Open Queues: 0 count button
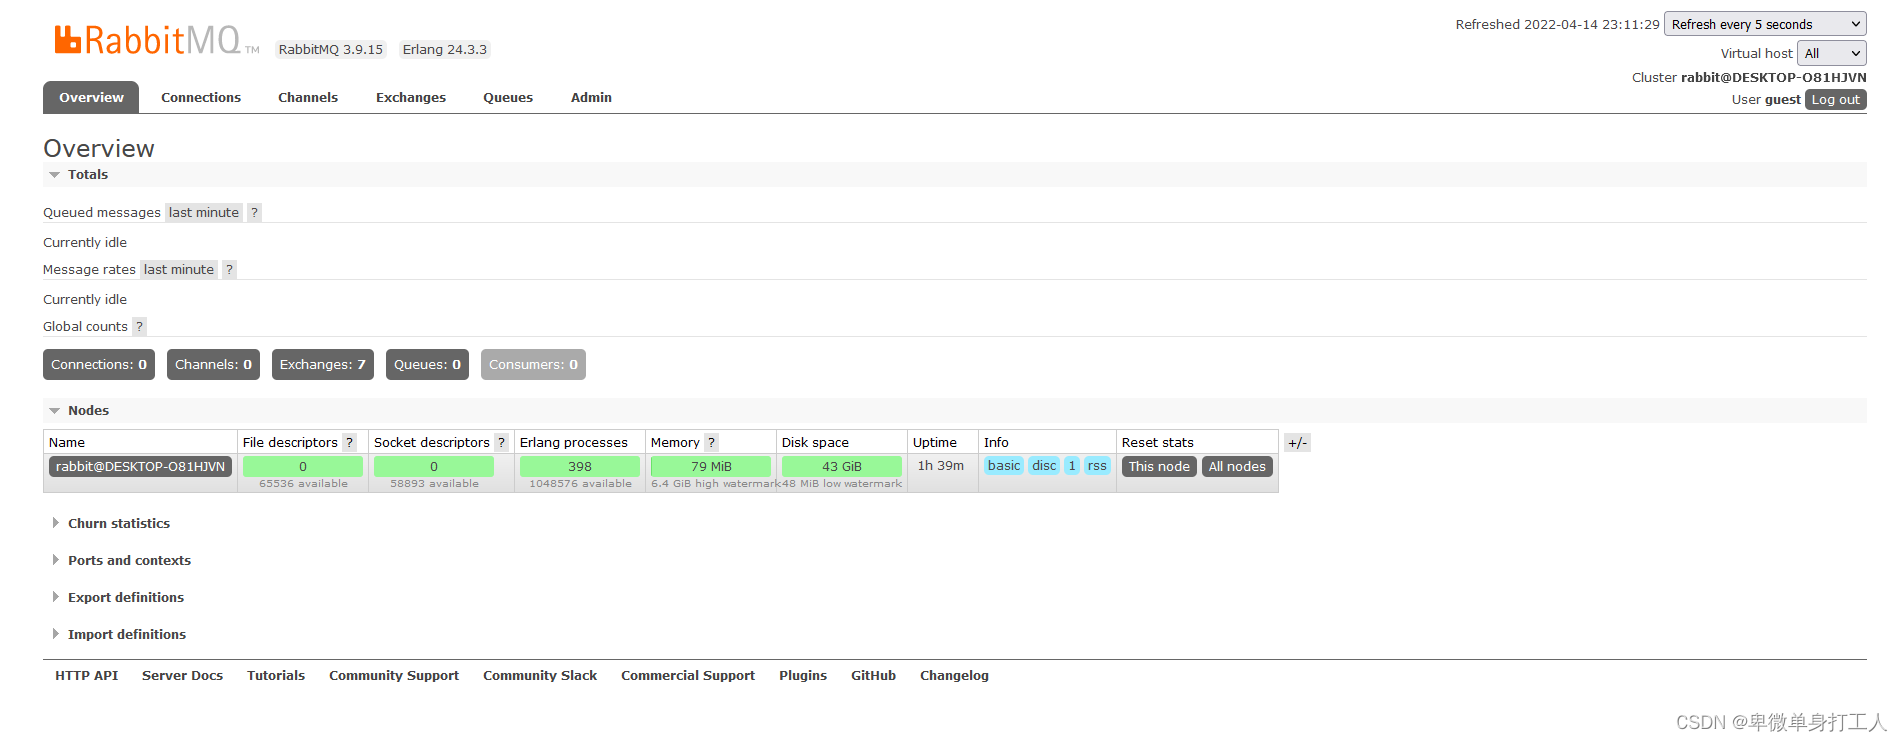 pos(427,364)
